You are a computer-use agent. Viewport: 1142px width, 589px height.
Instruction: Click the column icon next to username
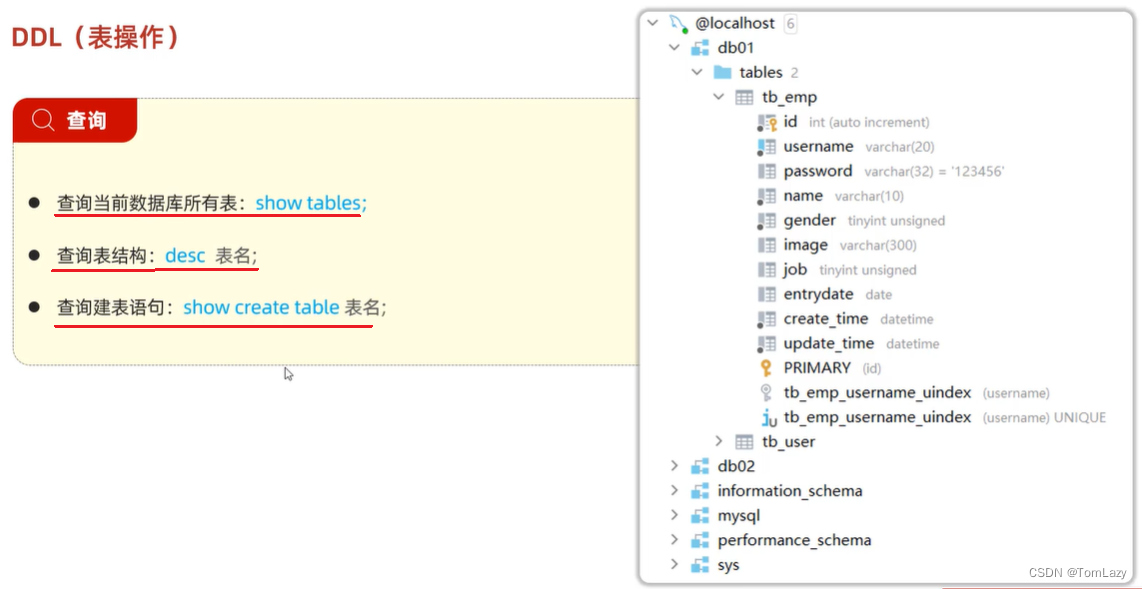[x=767, y=146]
